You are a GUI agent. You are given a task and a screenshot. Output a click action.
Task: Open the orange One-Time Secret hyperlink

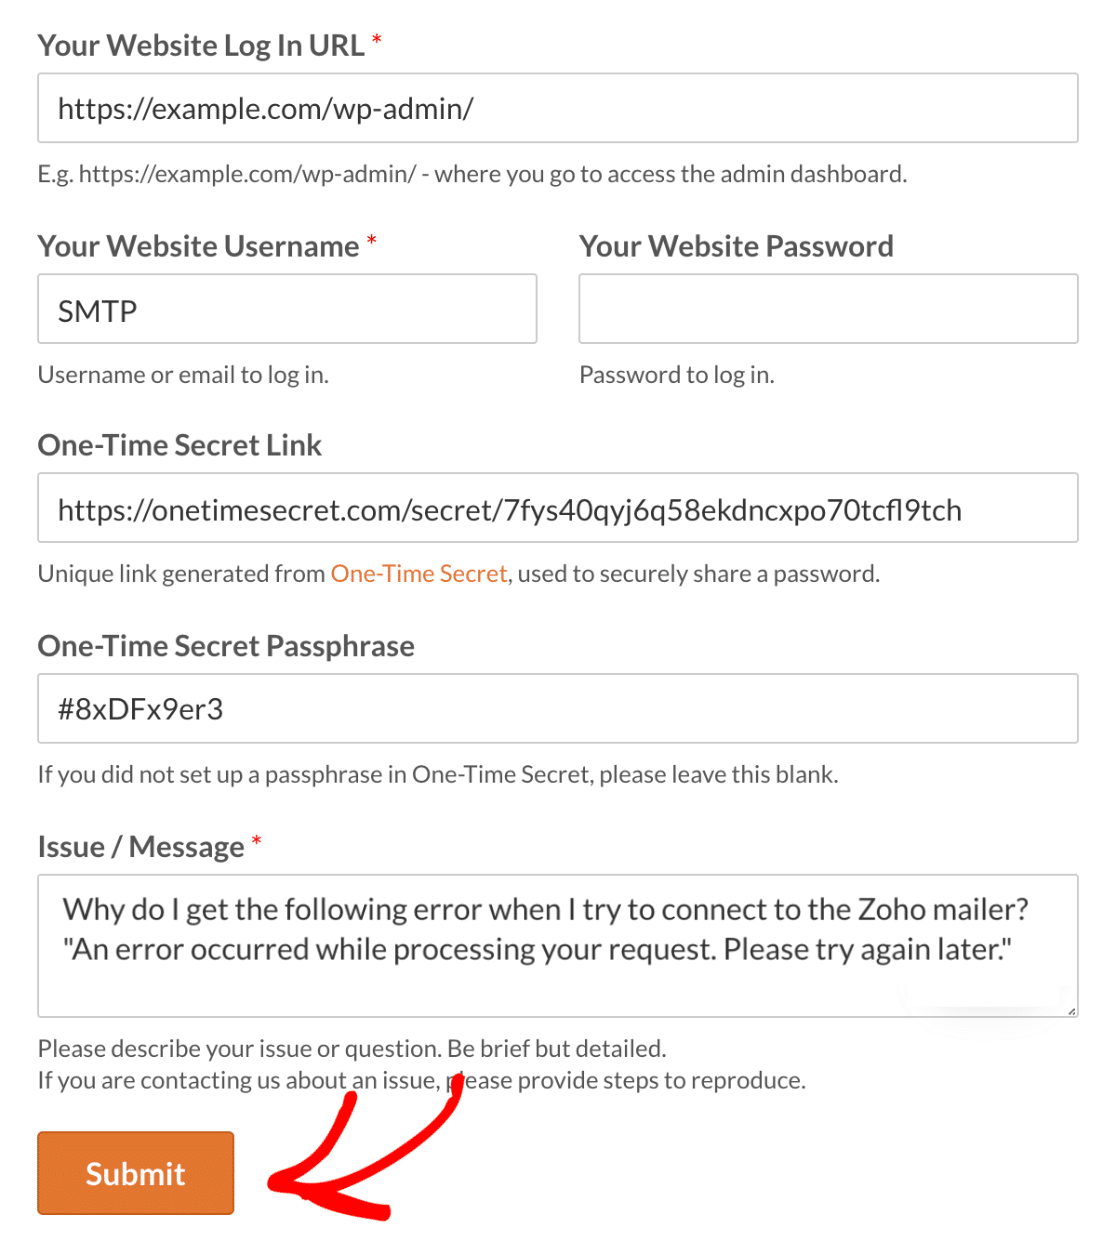(x=419, y=574)
